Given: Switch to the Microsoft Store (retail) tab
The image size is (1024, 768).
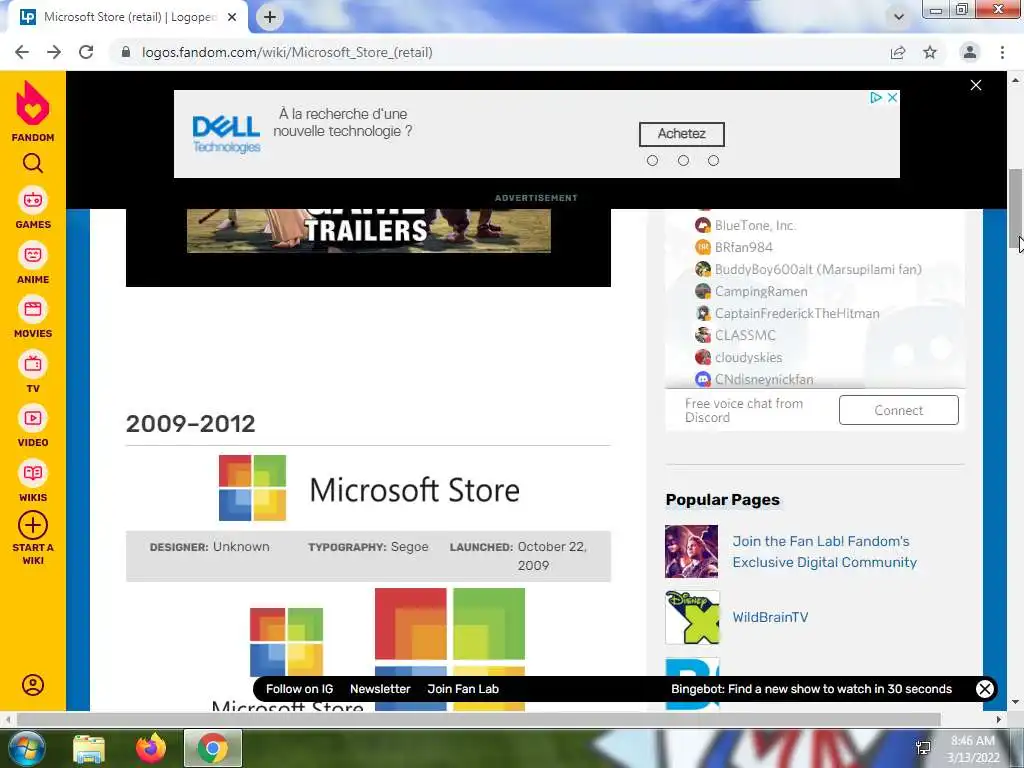Looking at the screenshot, I should [129, 17].
